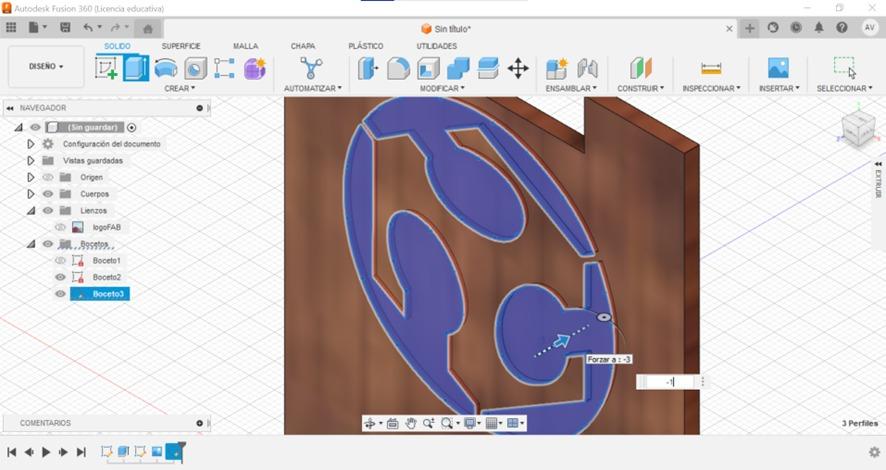Select the Offset Plane construct tool

641,68
